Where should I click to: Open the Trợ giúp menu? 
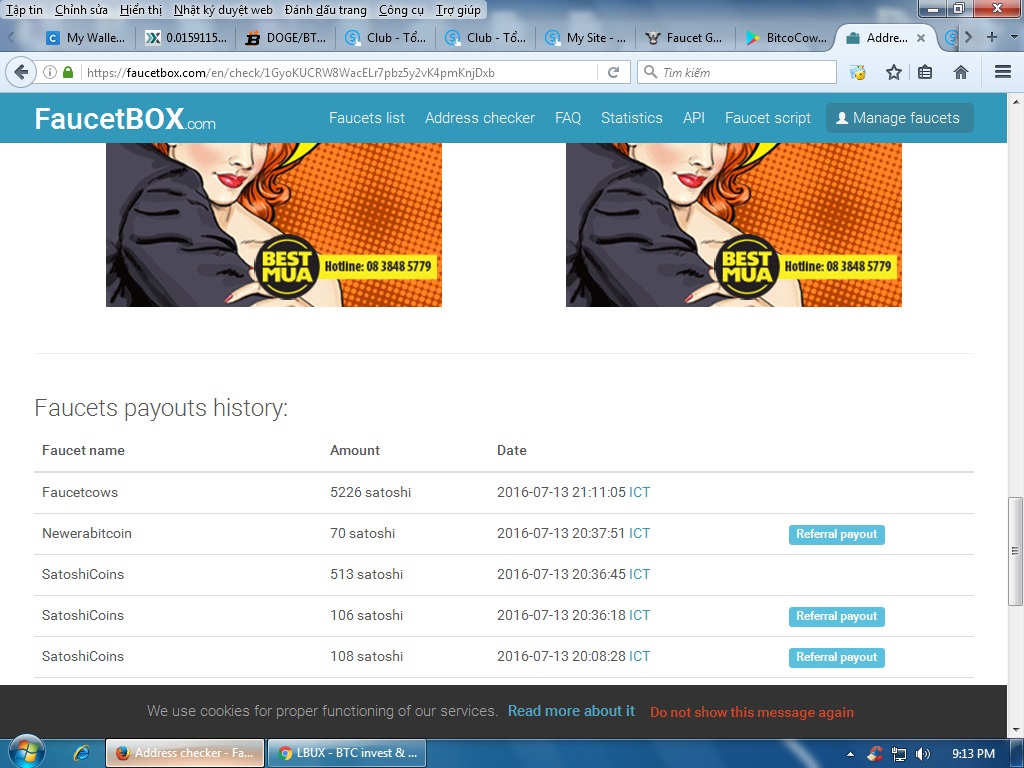click(x=458, y=10)
